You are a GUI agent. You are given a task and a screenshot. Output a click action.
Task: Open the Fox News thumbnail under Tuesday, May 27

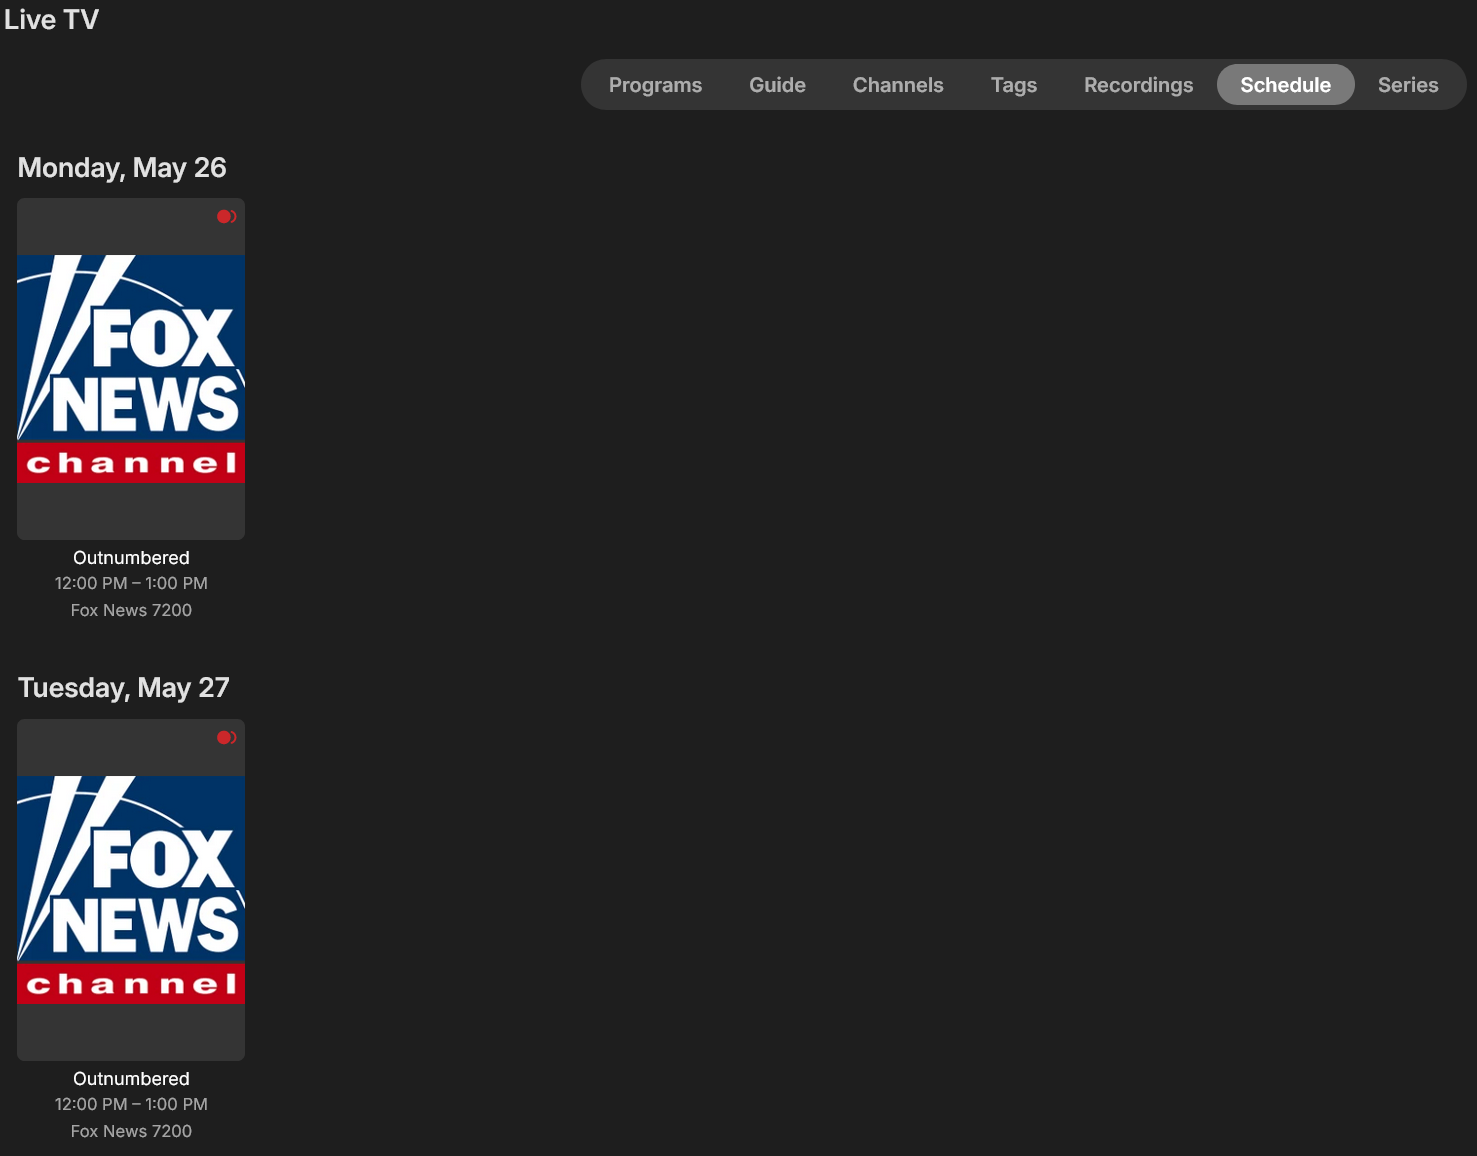click(x=131, y=890)
